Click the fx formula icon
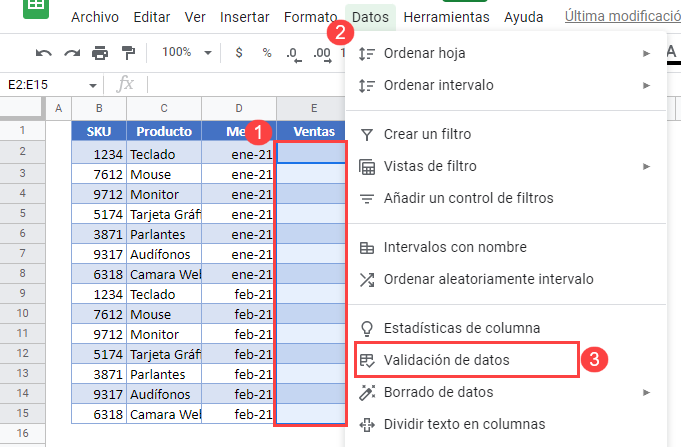681x447 pixels. pyautogui.click(x=125, y=83)
